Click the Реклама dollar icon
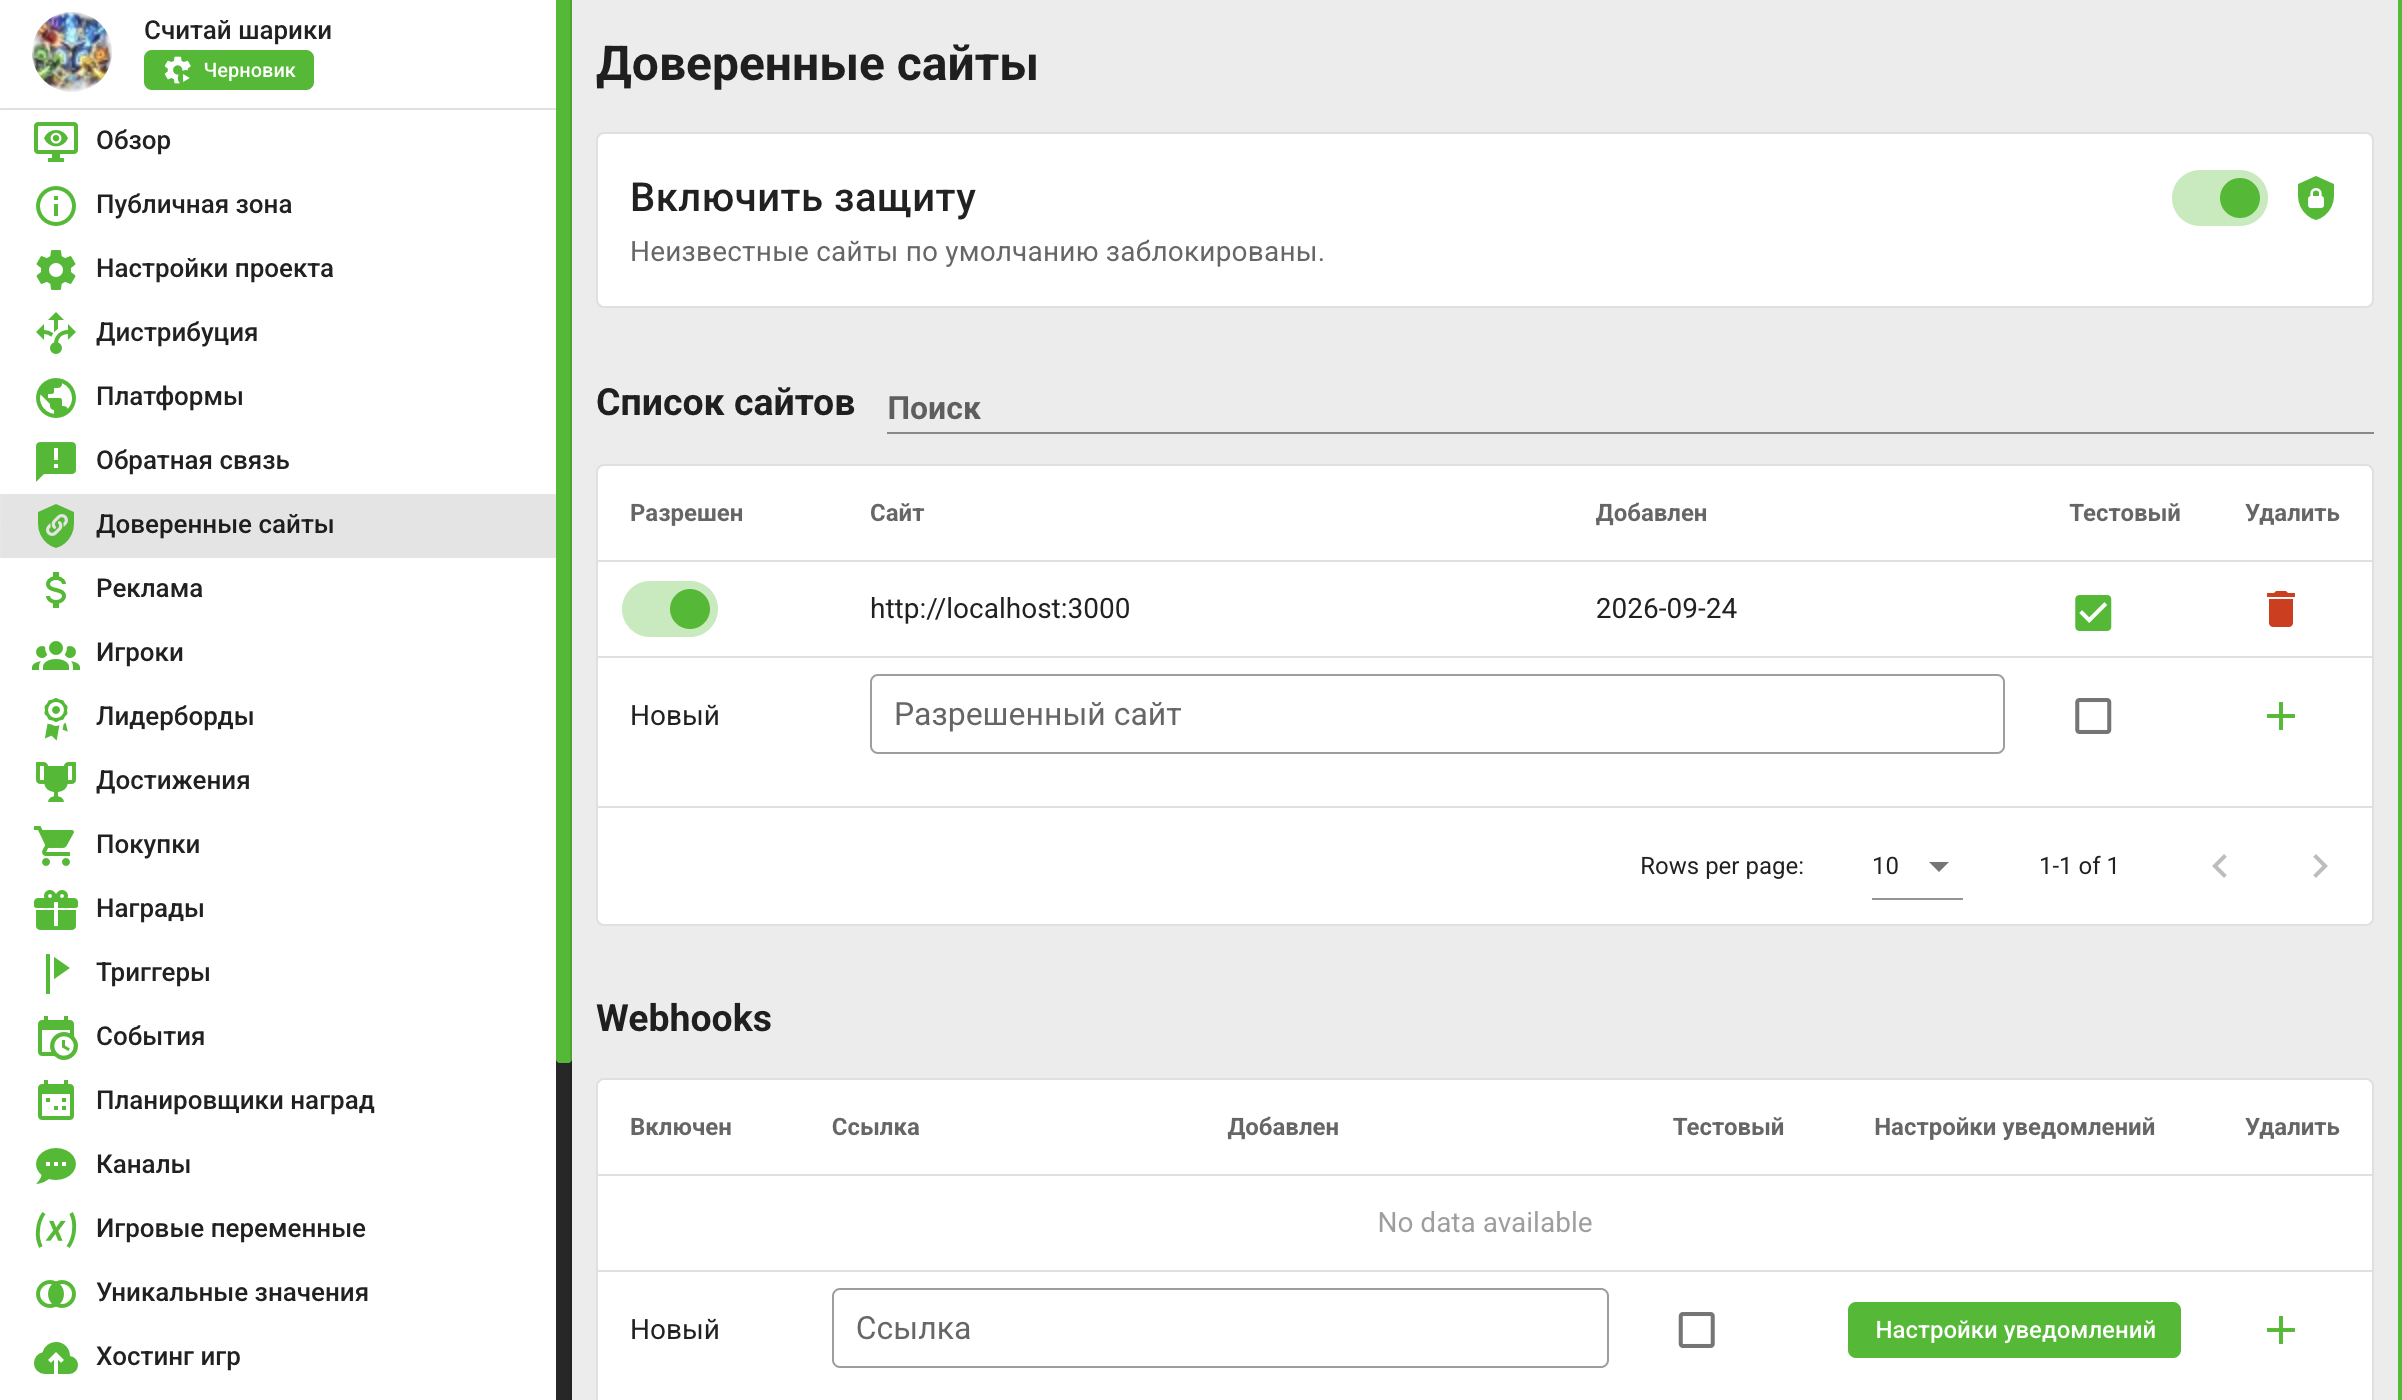 tap(56, 589)
